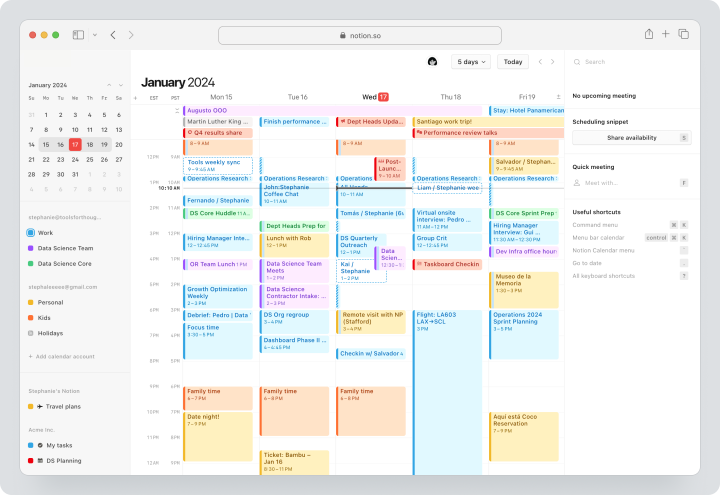Image resolution: width=720 pixels, height=495 pixels.
Task: Click the browser share icon
Action: 648,34
